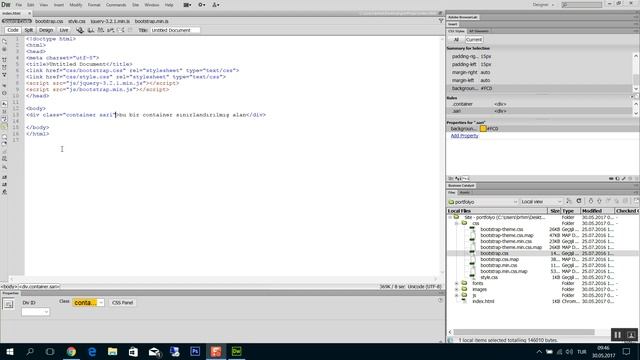The width and height of the screenshot is (640, 360).
Task: Click the Get files download icon
Action: pos(591,201)
